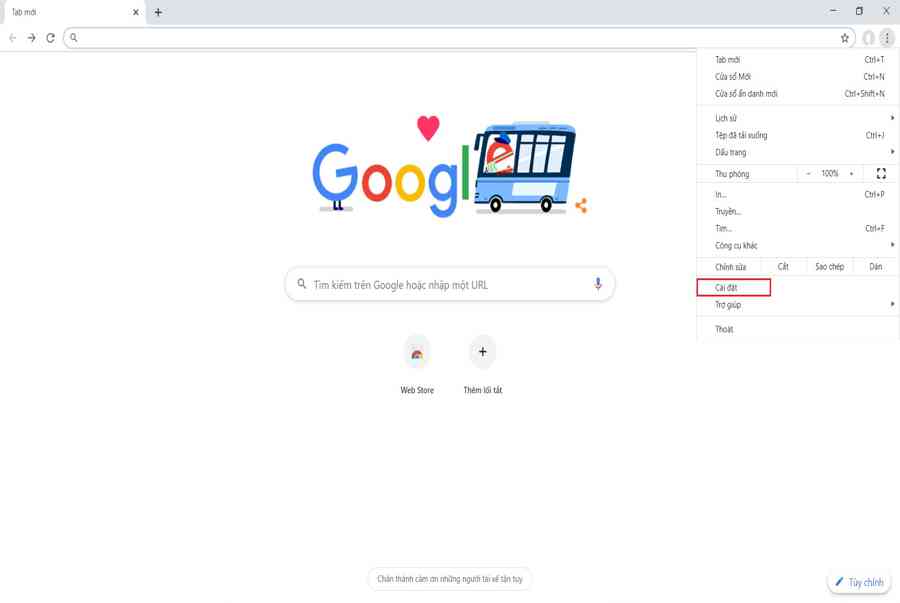Click the 'Chỉnh sửa' edit label
Screen dimensions: 900x603
click(x=731, y=267)
